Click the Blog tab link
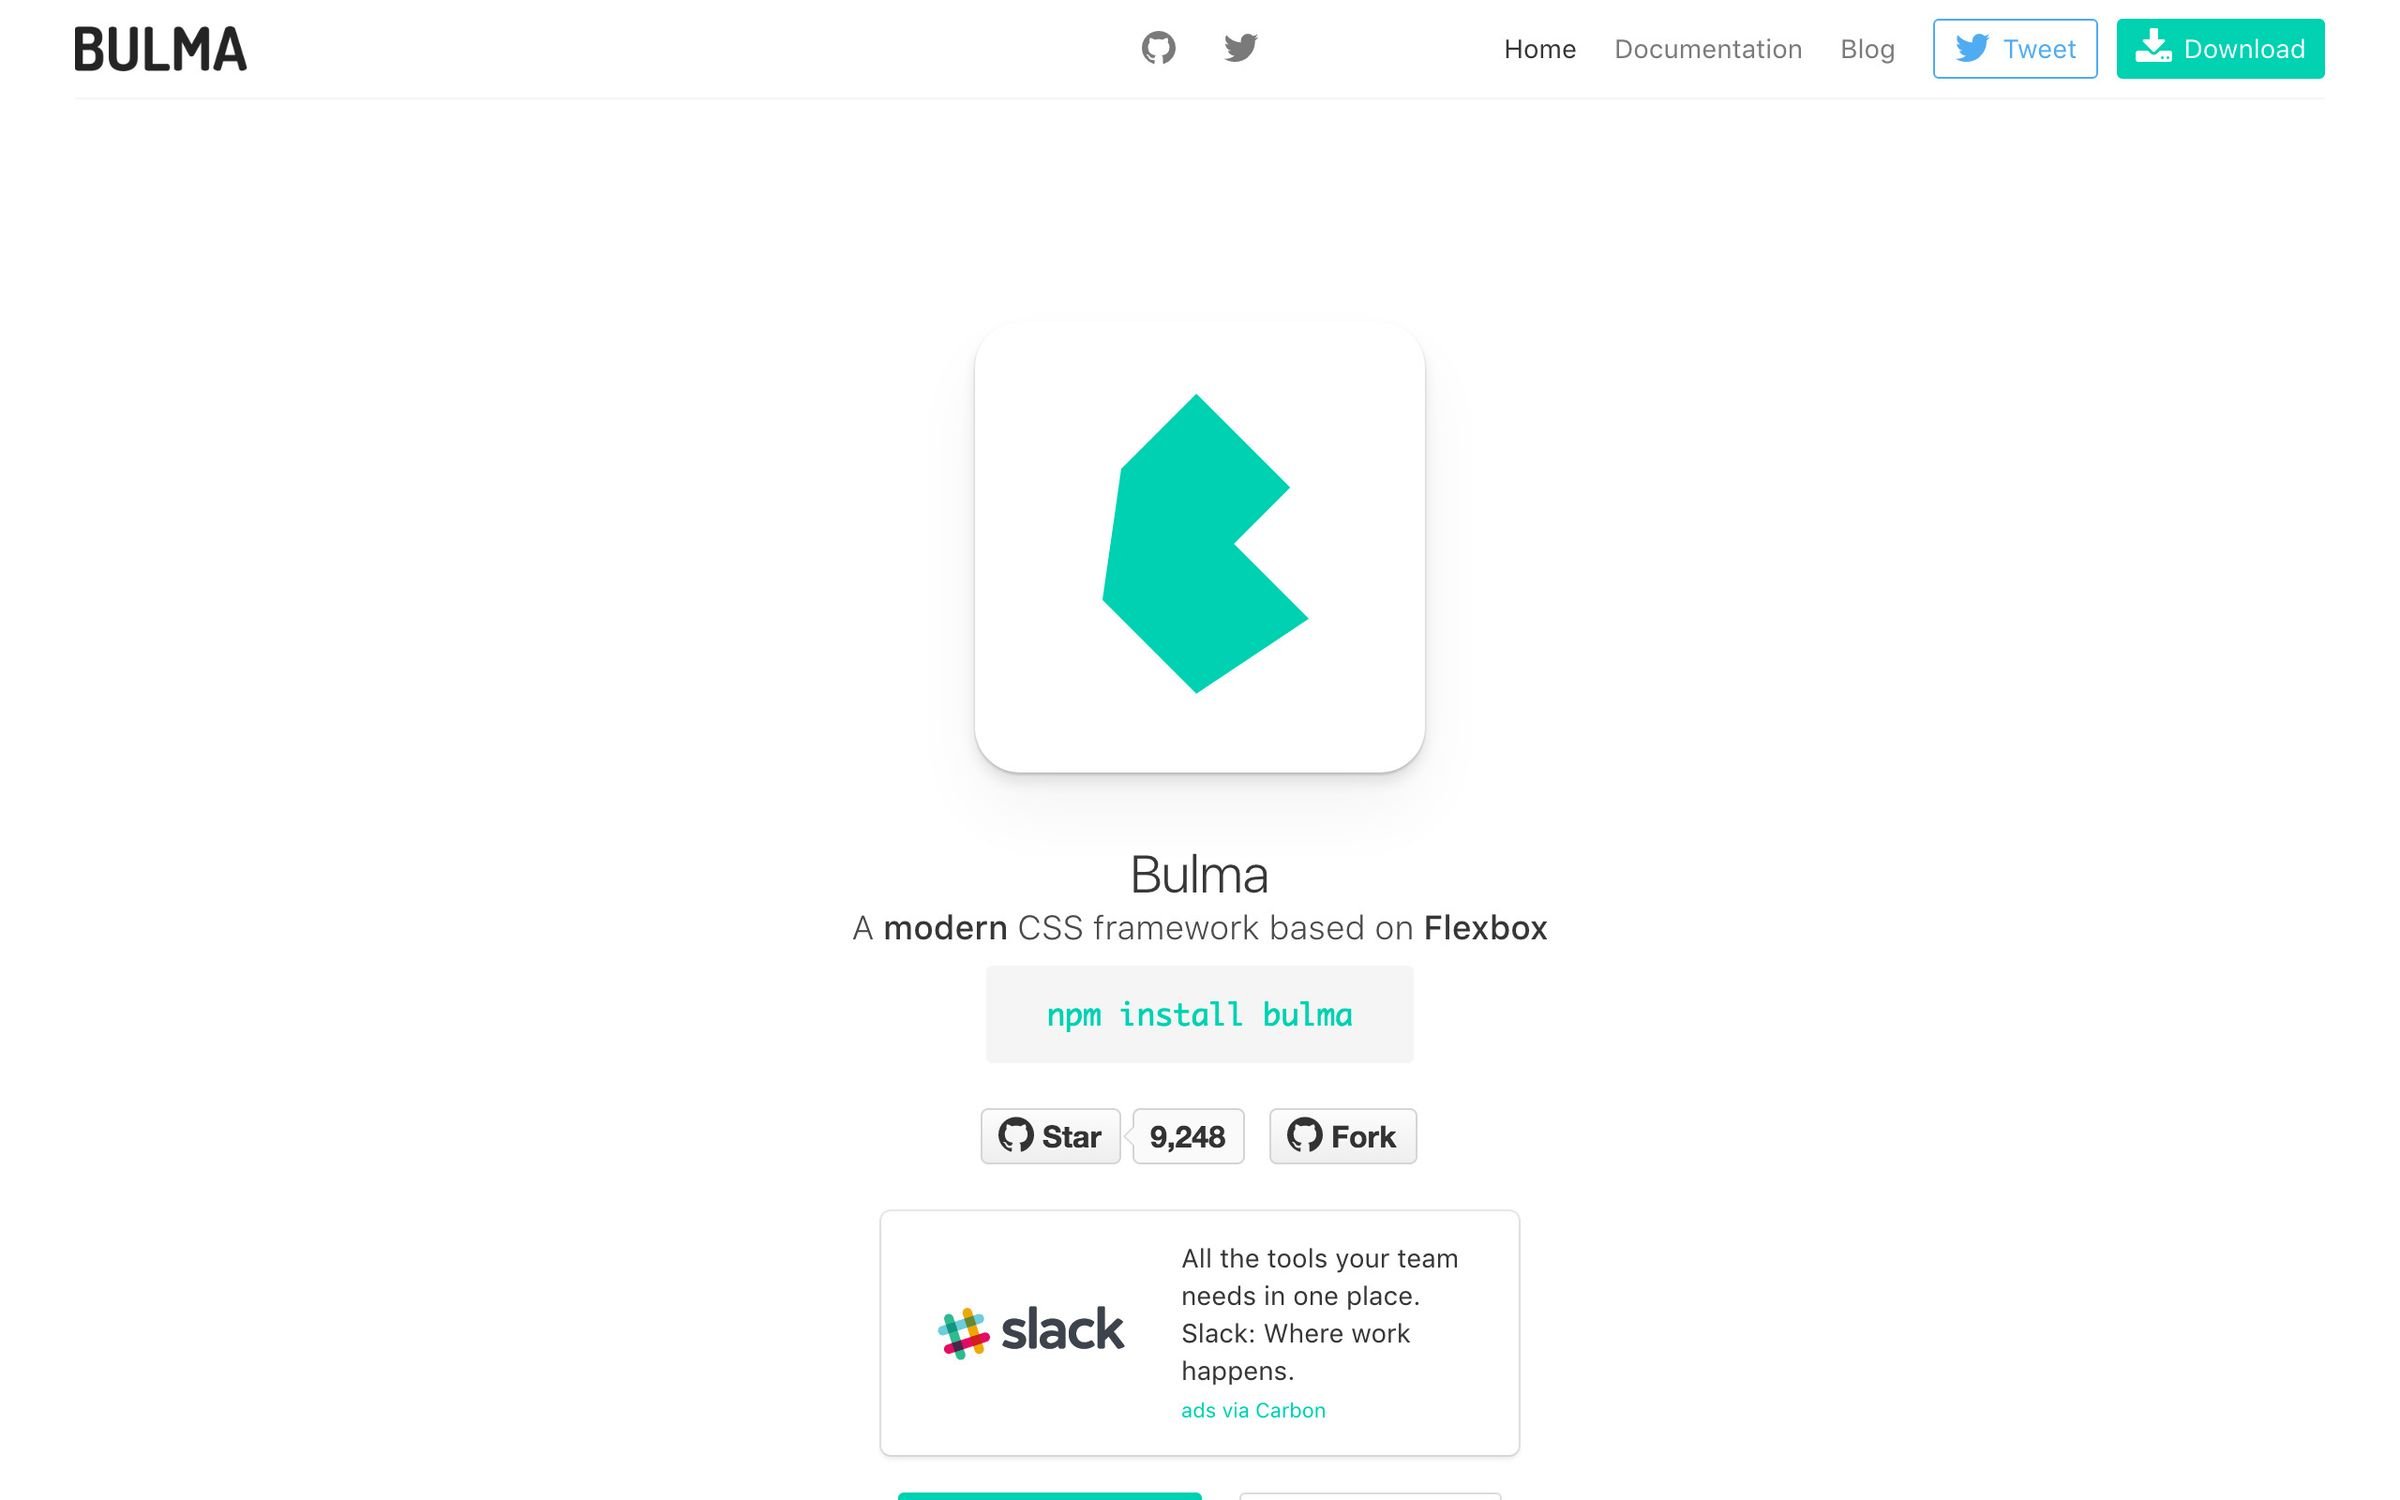The width and height of the screenshot is (2400, 1500). [x=1866, y=48]
